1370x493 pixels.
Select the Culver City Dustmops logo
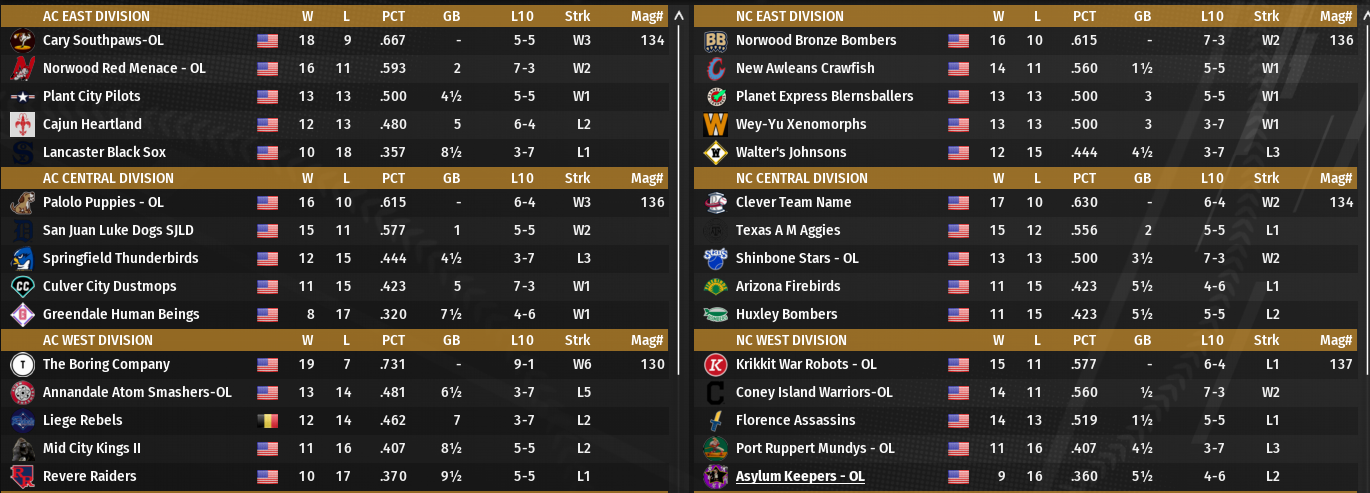pos(22,287)
